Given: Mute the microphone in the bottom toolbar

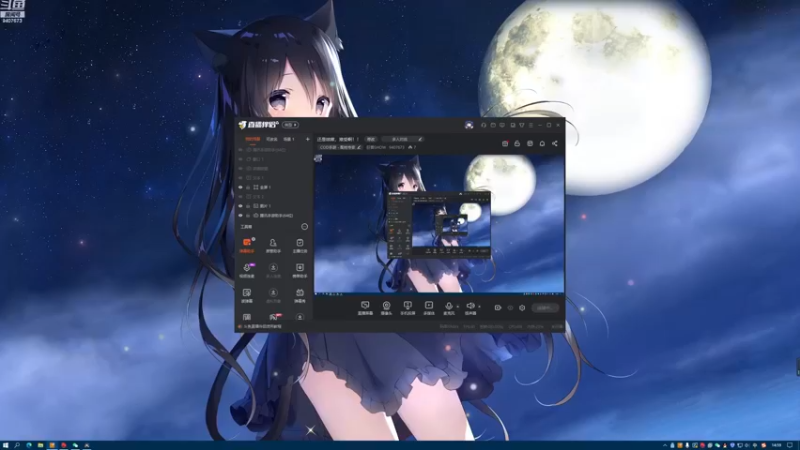Looking at the screenshot, I should point(448,308).
